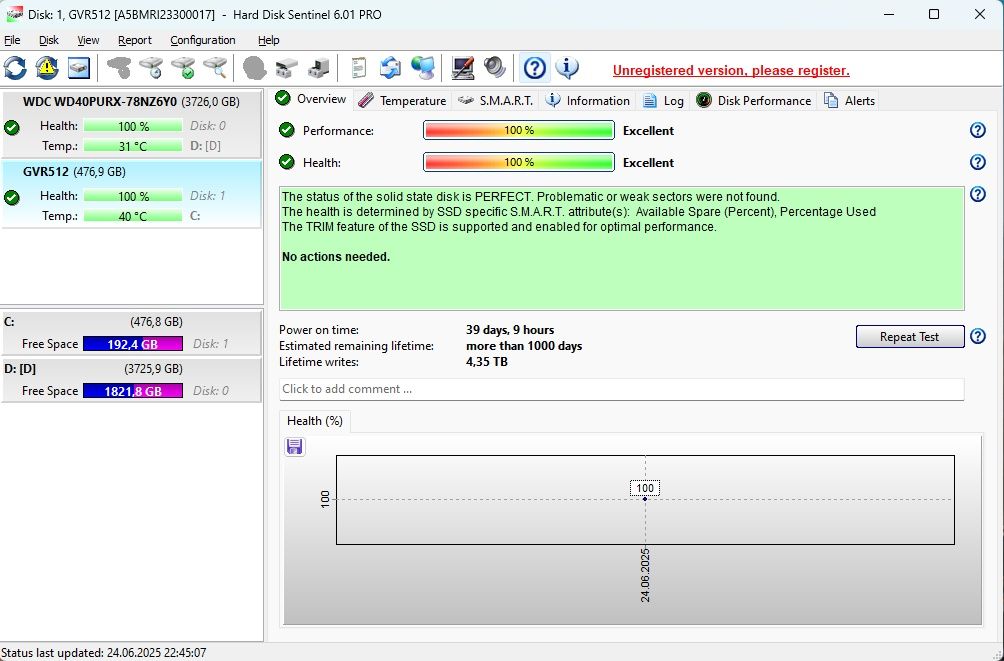
Task: Open the Help menu
Action: 269,40
